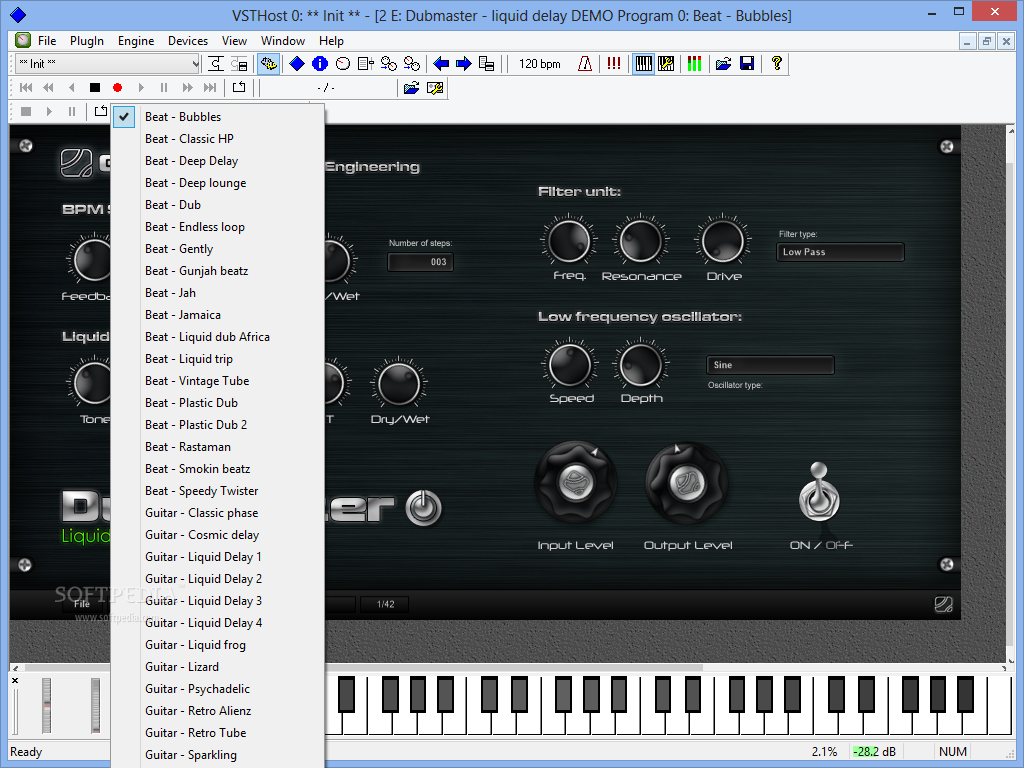Screen dimensions: 1024x768
Task: Click the blue diamond plugin window icon
Action: pos(297,63)
